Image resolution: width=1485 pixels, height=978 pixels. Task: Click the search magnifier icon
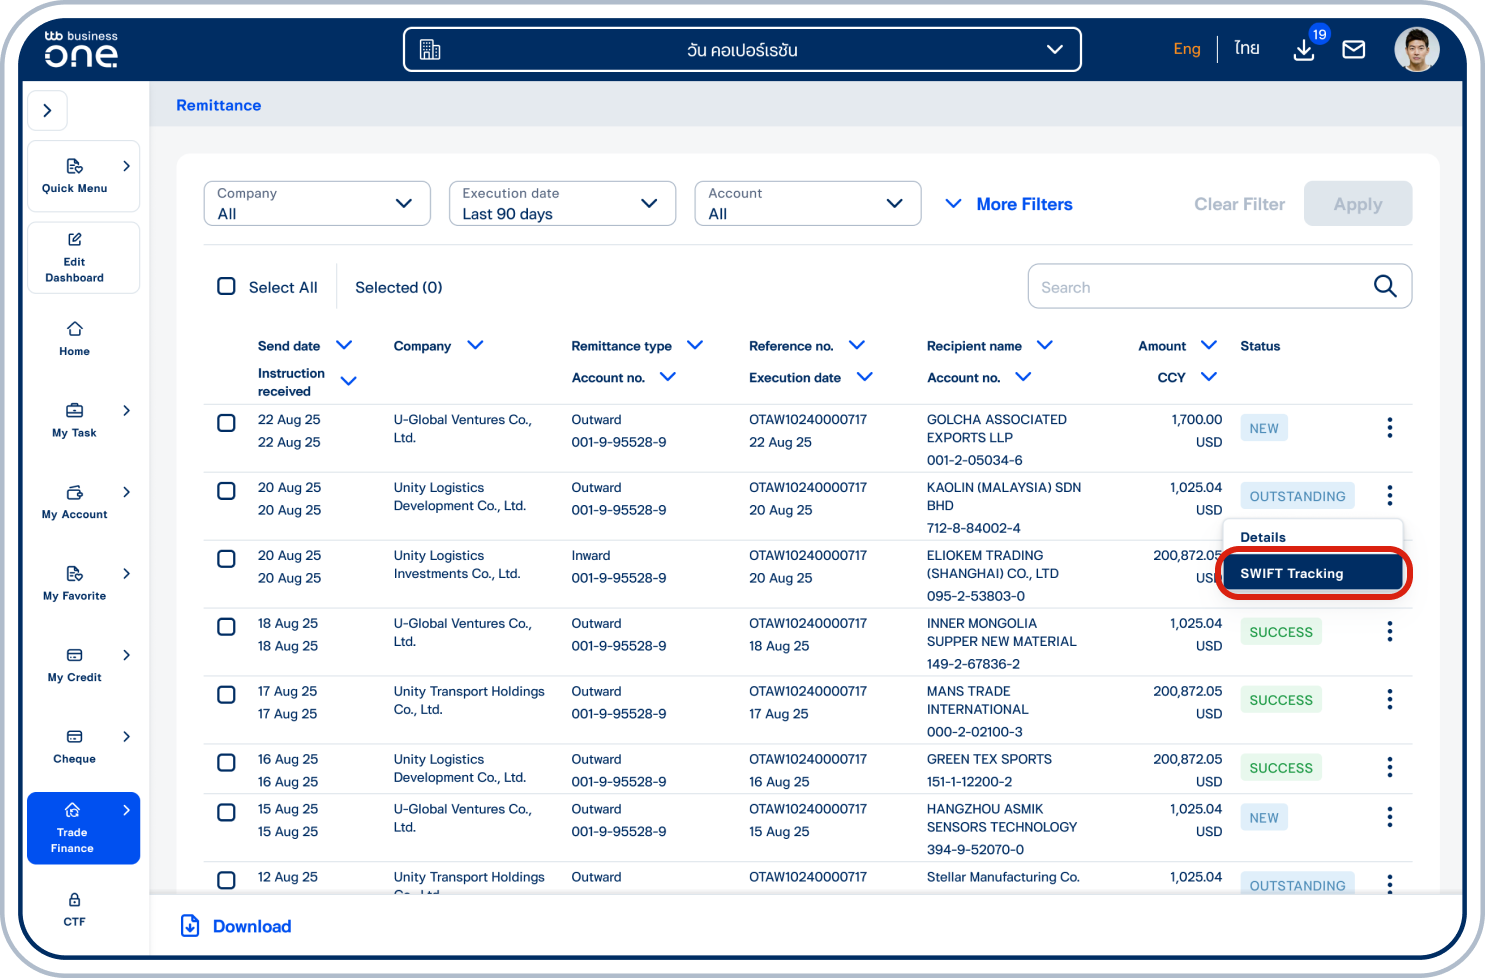tap(1385, 287)
